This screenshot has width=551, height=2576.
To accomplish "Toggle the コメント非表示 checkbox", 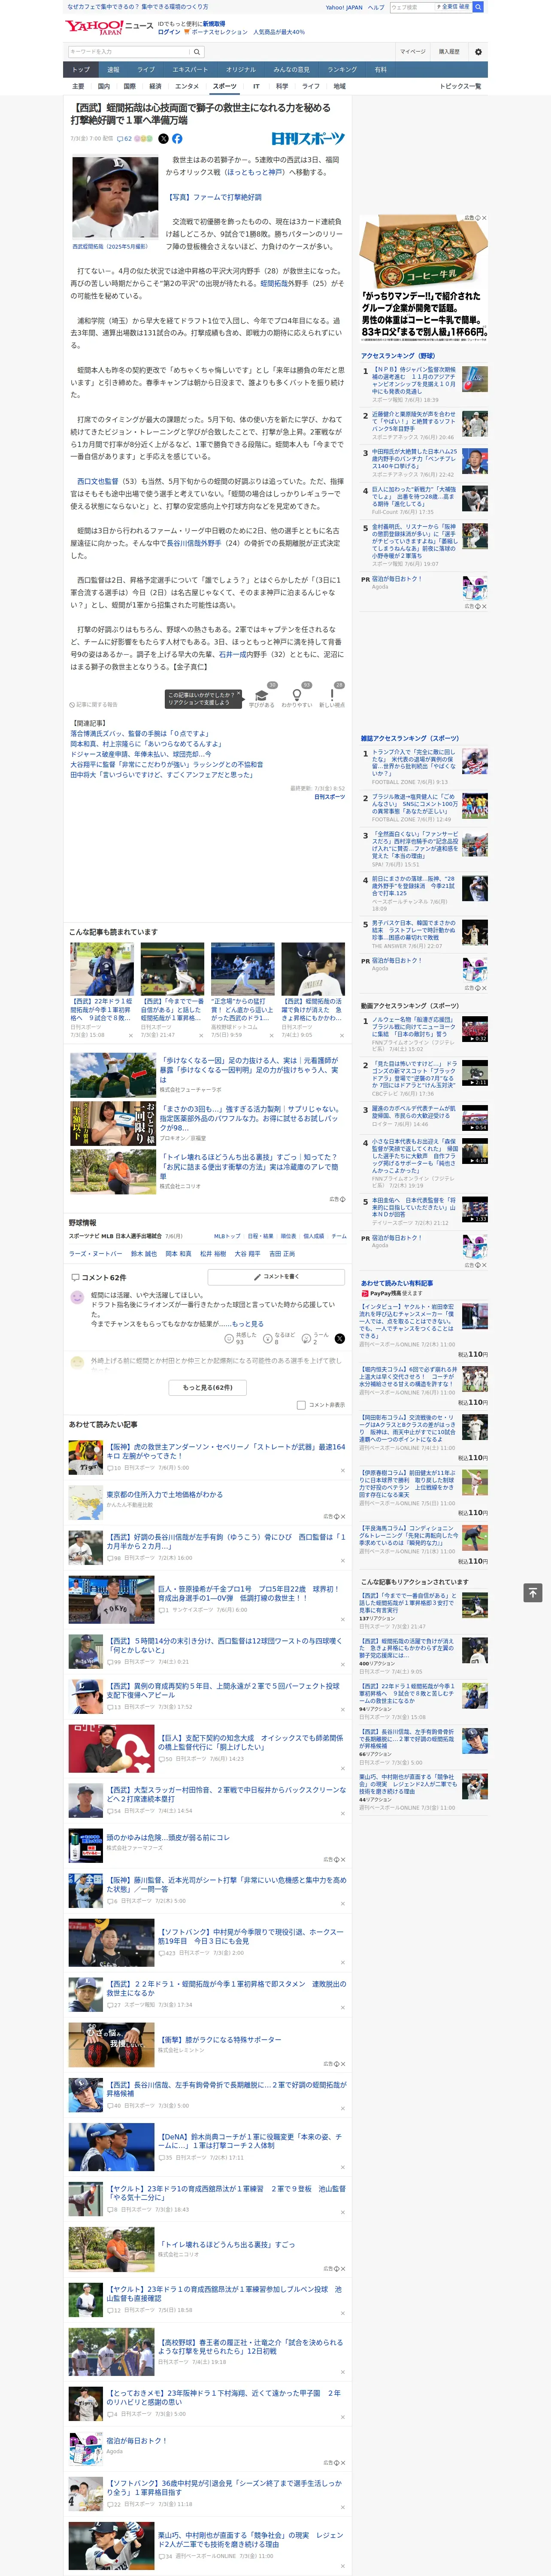I will click(301, 1405).
